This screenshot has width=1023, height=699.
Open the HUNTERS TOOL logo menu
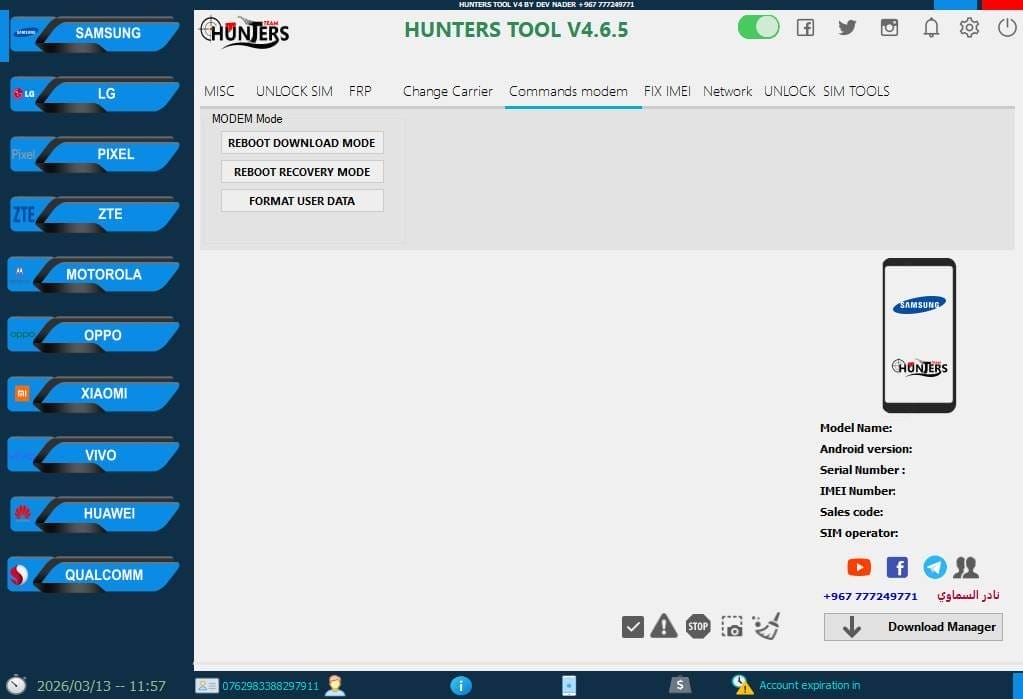(x=246, y=33)
